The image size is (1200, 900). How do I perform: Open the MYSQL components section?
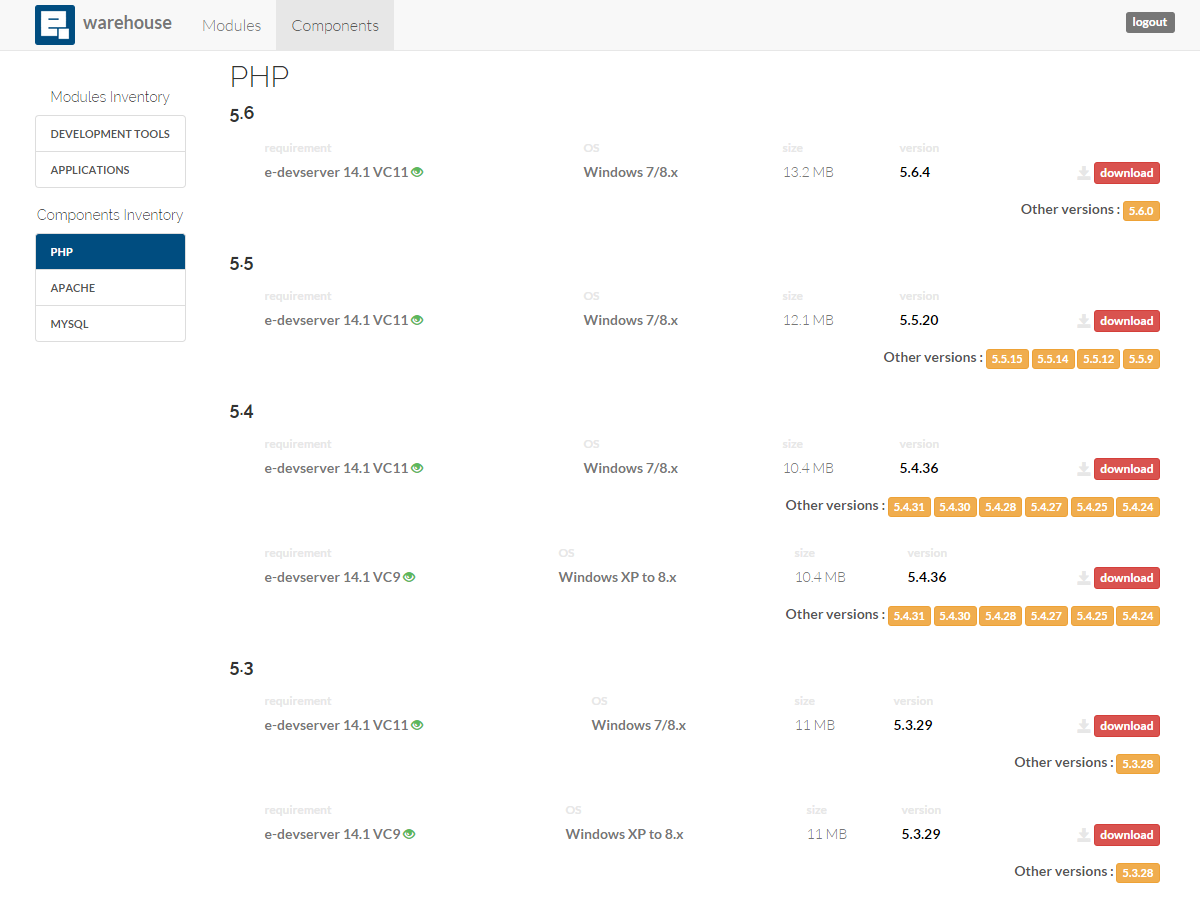coord(110,323)
